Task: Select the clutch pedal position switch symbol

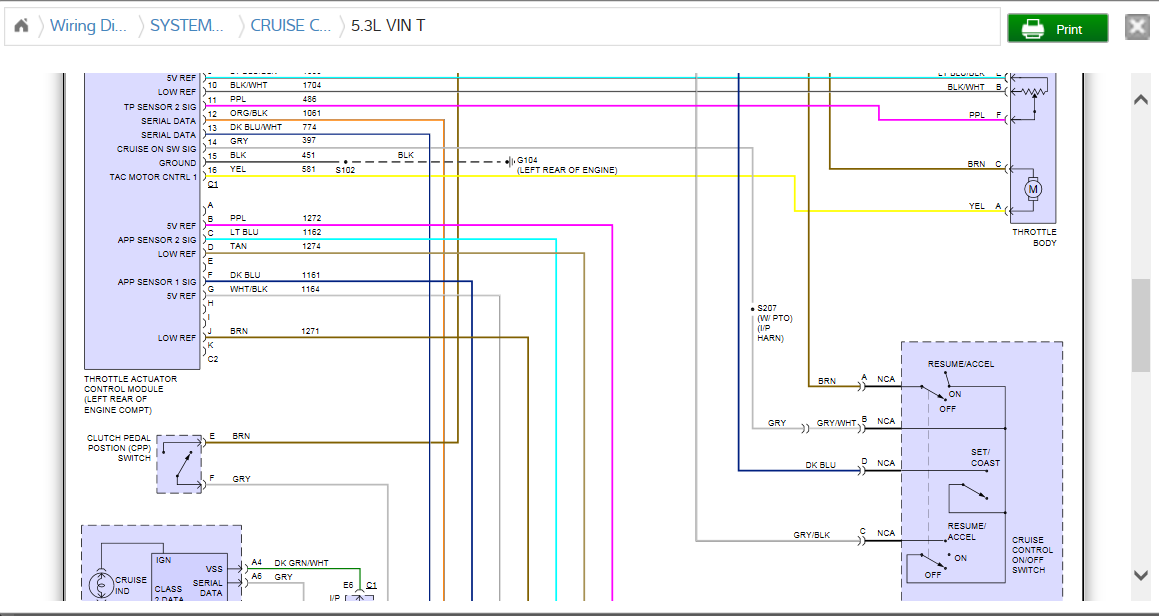Action: (x=179, y=464)
